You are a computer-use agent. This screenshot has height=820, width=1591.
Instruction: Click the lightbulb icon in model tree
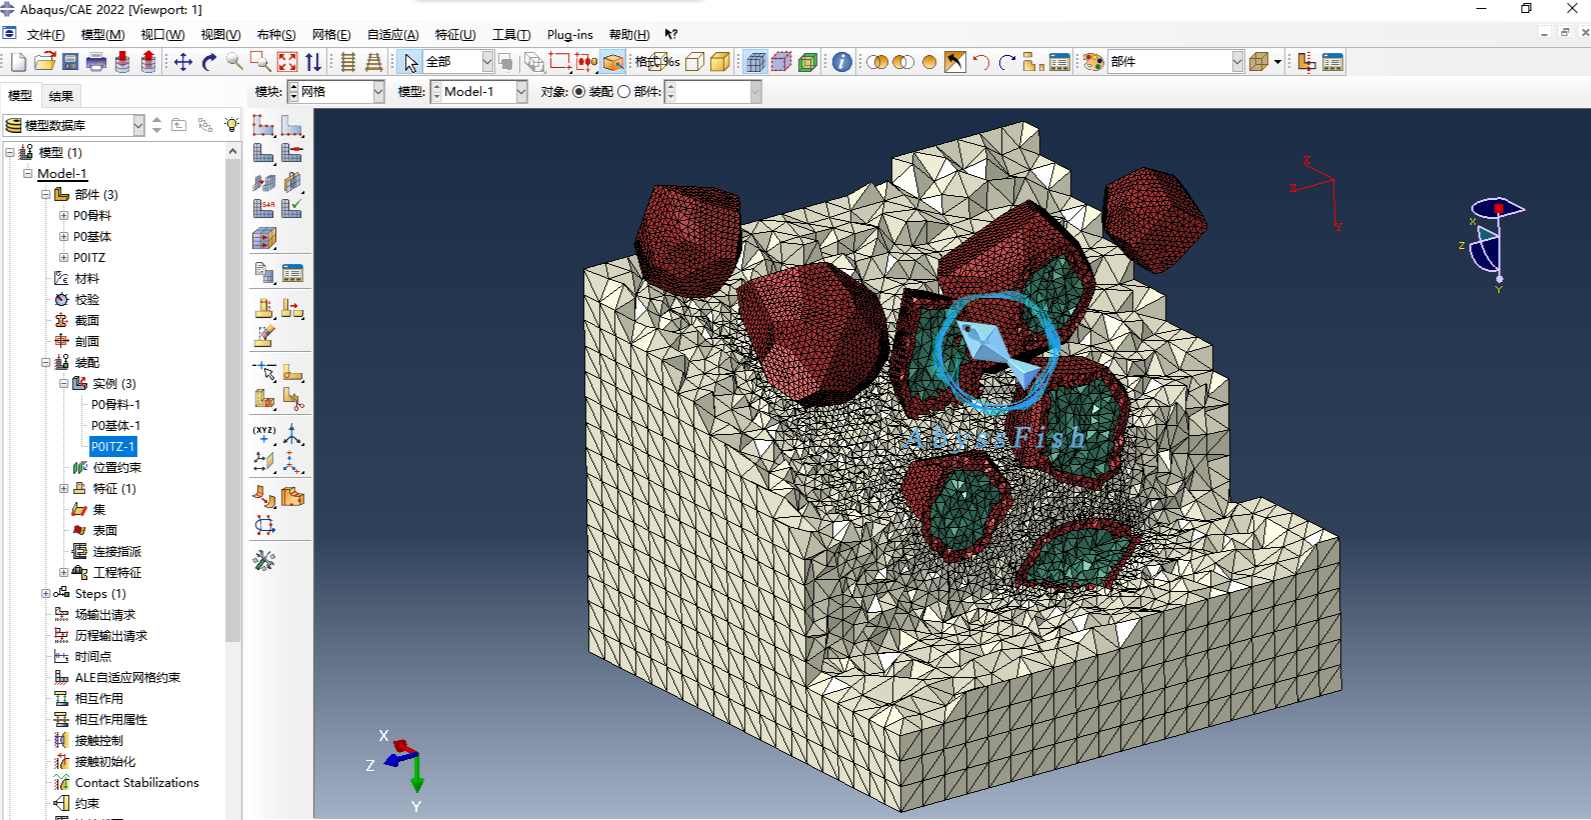tap(232, 125)
